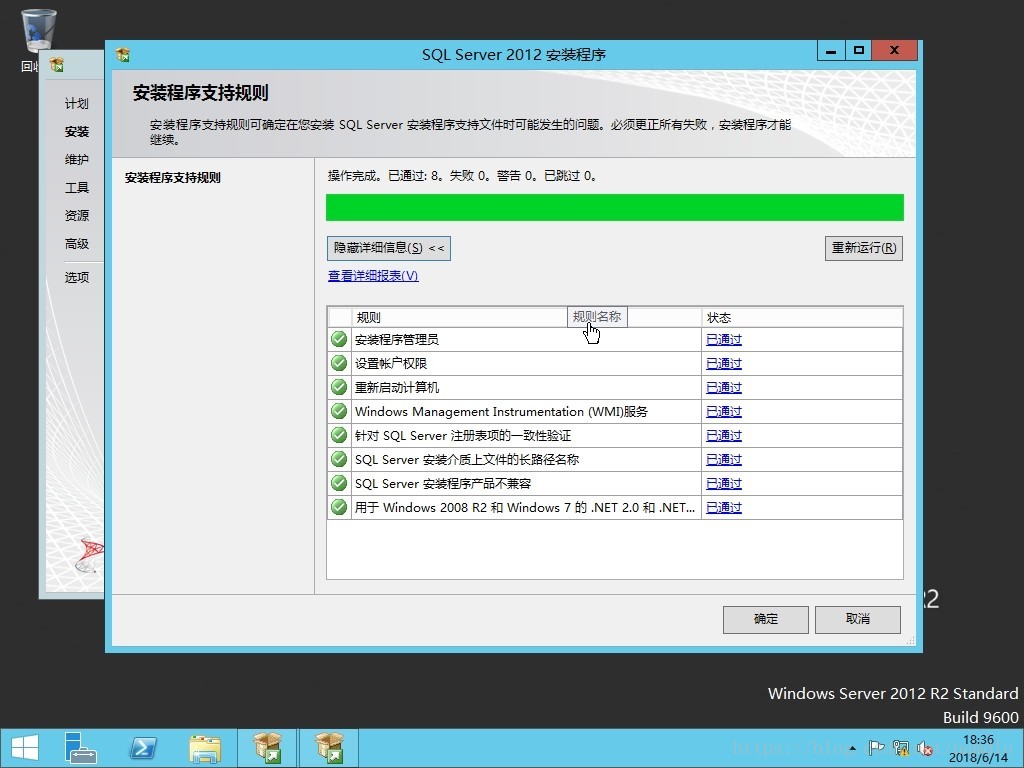The width and height of the screenshot is (1024, 768).
Task: Open PowerShell from the taskbar
Action: (143, 748)
